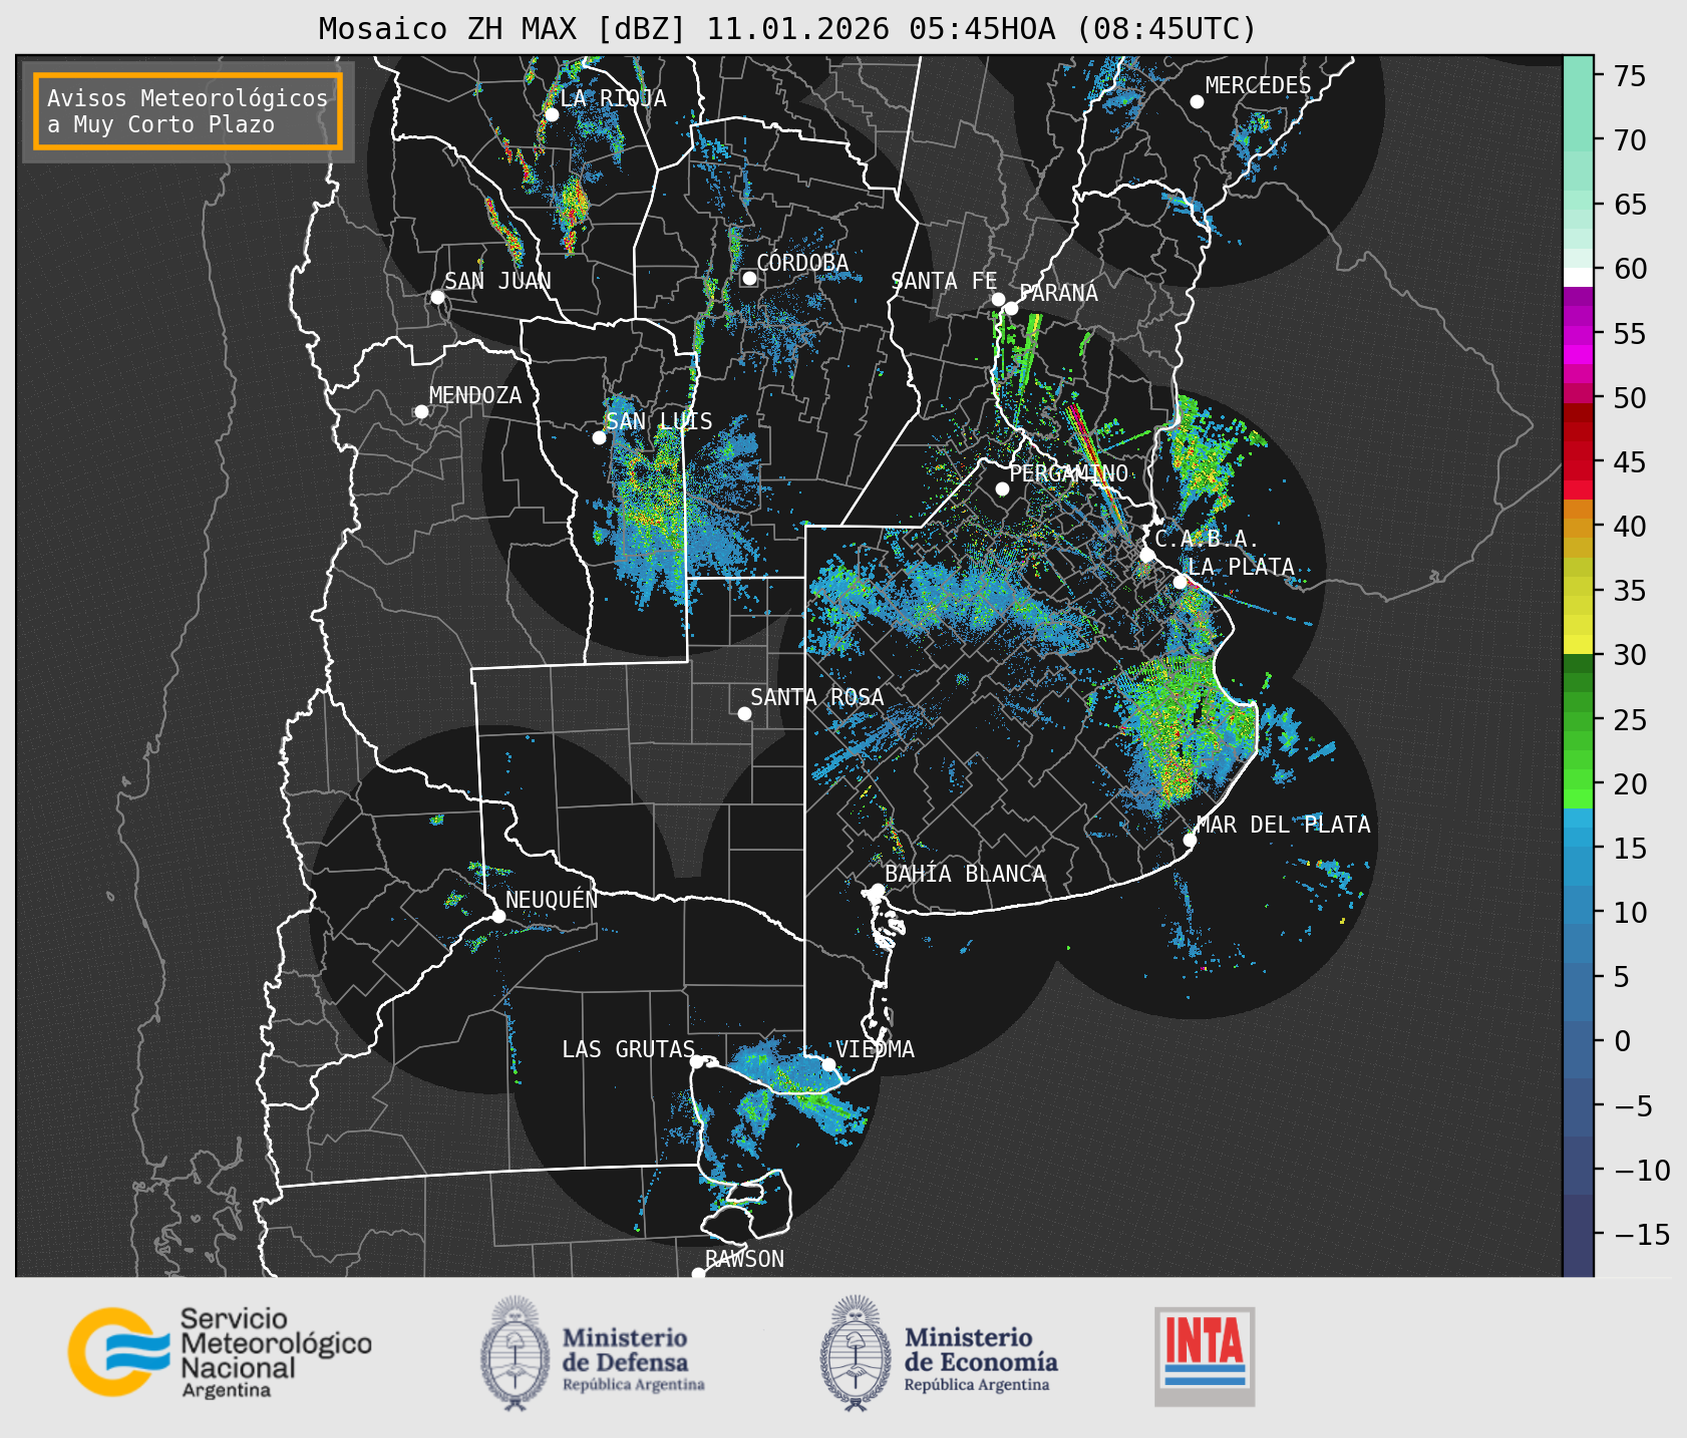Click the 75 dBZ color scale band
Image resolution: width=1687 pixels, height=1438 pixels.
[1578, 76]
